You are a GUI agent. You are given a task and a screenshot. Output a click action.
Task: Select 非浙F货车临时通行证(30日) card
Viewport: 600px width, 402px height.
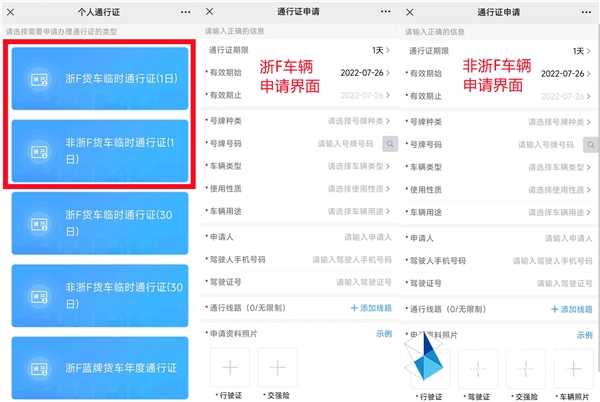coord(100,295)
